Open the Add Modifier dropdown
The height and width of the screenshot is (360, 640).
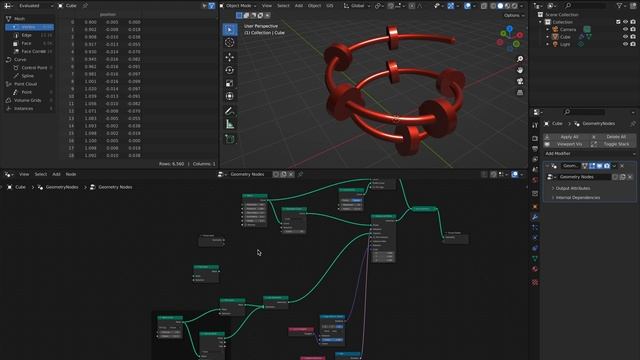(590, 153)
